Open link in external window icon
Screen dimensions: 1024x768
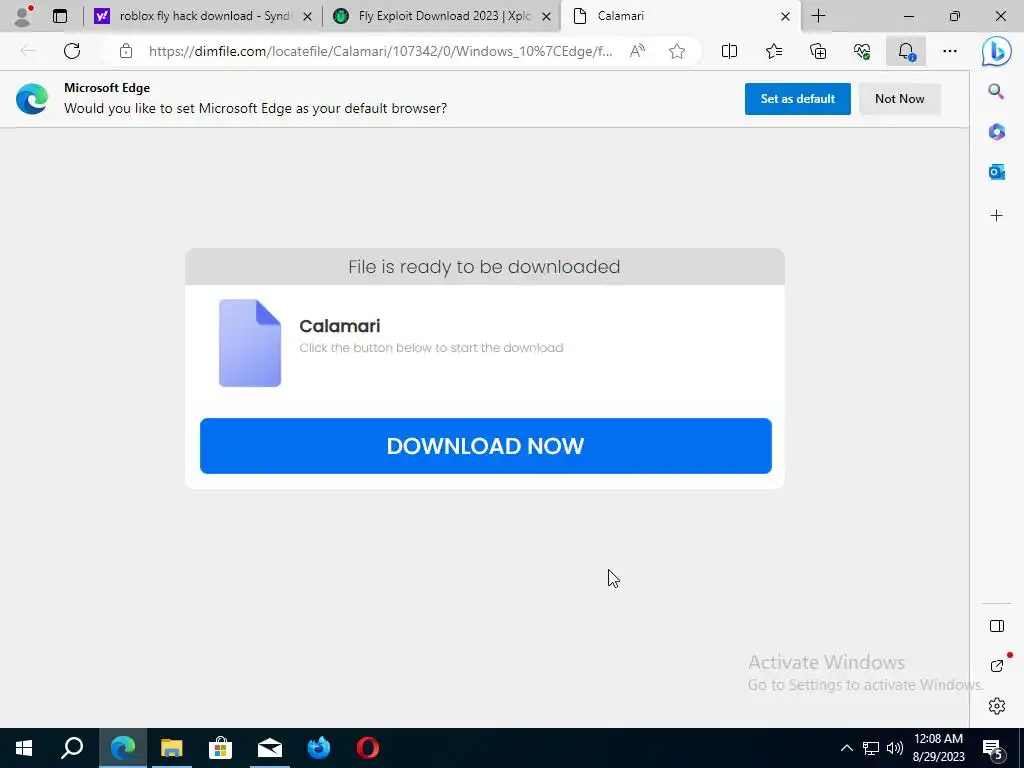point(997,666)
